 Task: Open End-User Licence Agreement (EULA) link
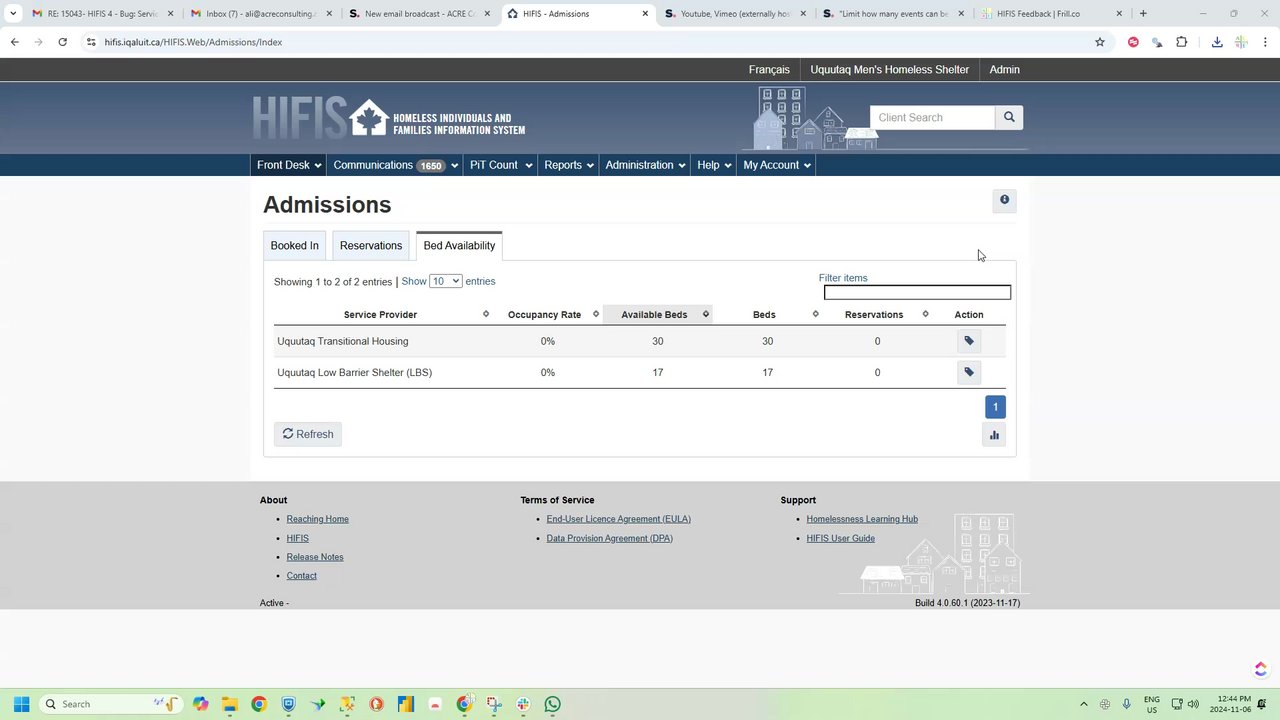coord(619,519)
